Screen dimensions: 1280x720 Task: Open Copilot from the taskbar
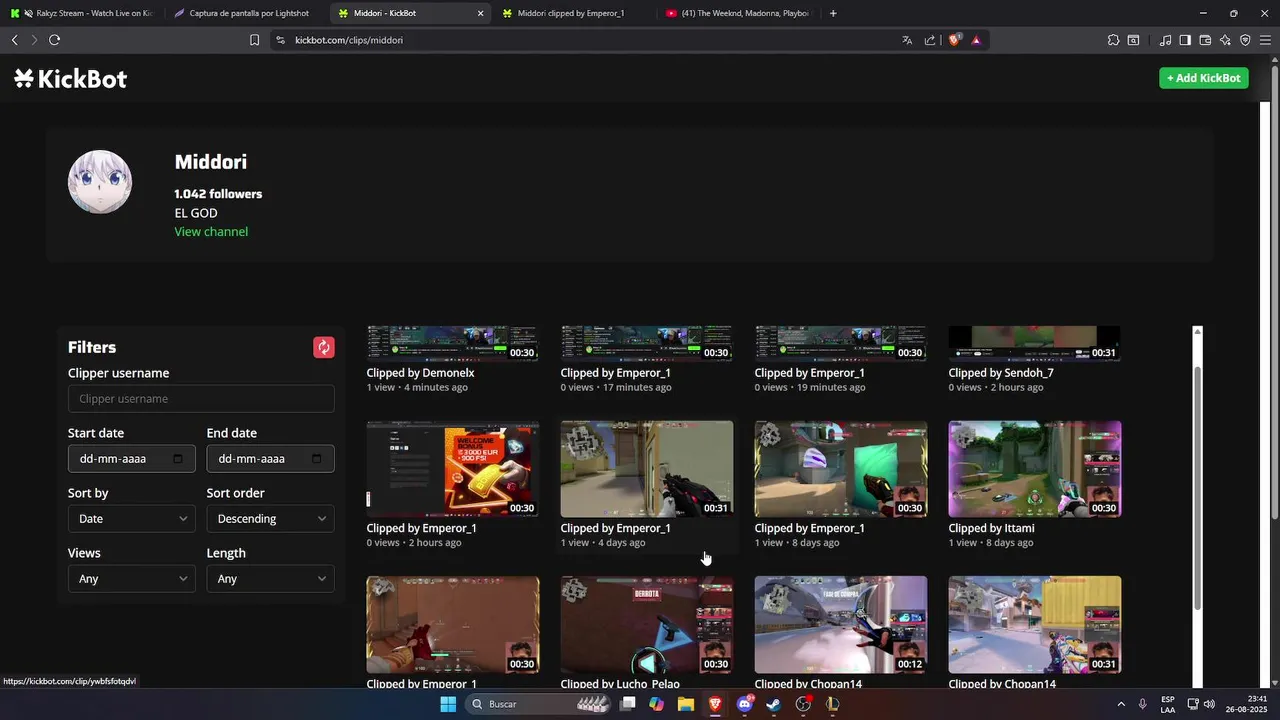pyautogui.click(x=656, y=704)
